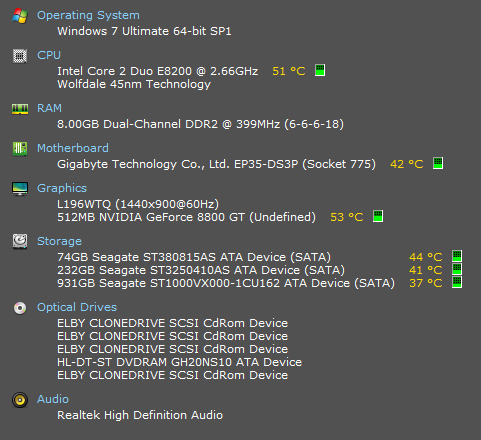This screenshot has width=481, height=440.
Task: Open the CPU section heading
Action: click(49, 55)
